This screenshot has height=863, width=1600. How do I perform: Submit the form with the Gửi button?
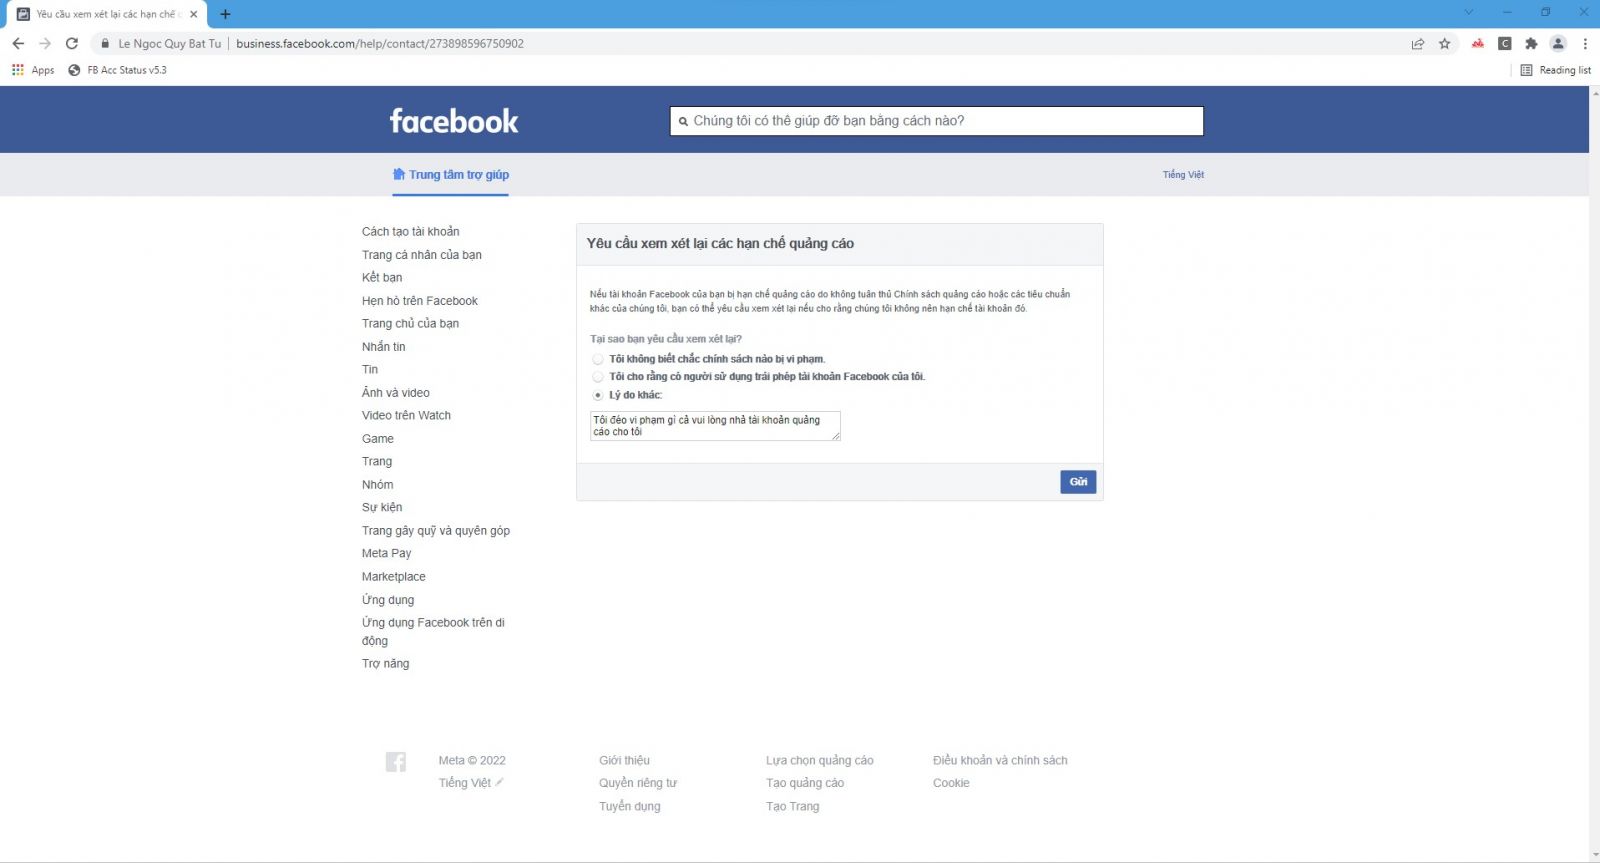(1078, 482)
